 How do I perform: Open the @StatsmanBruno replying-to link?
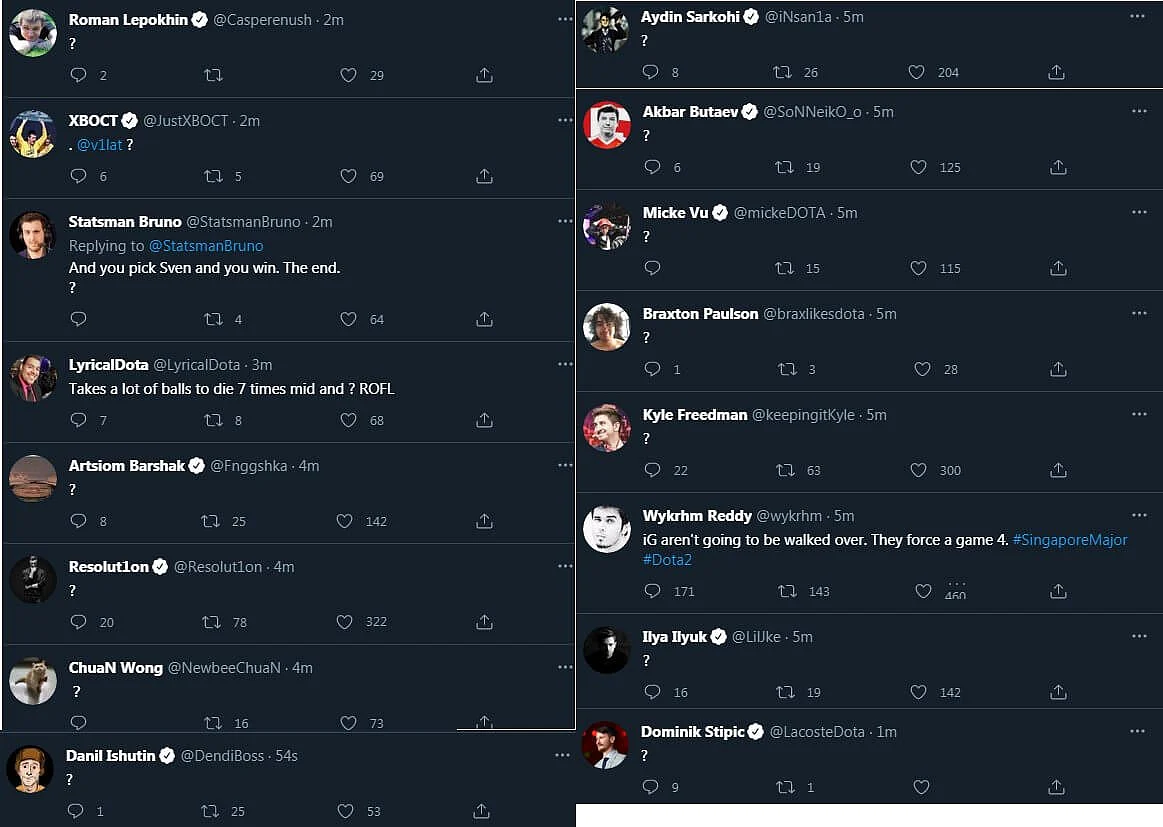pos(206,246)
